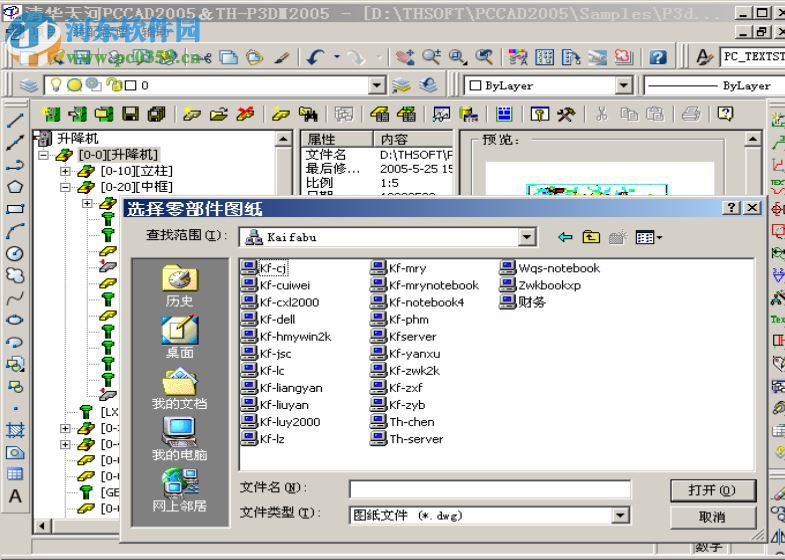
Task: Click the 取消 (Cancel) button
Action: pos(713,516)
